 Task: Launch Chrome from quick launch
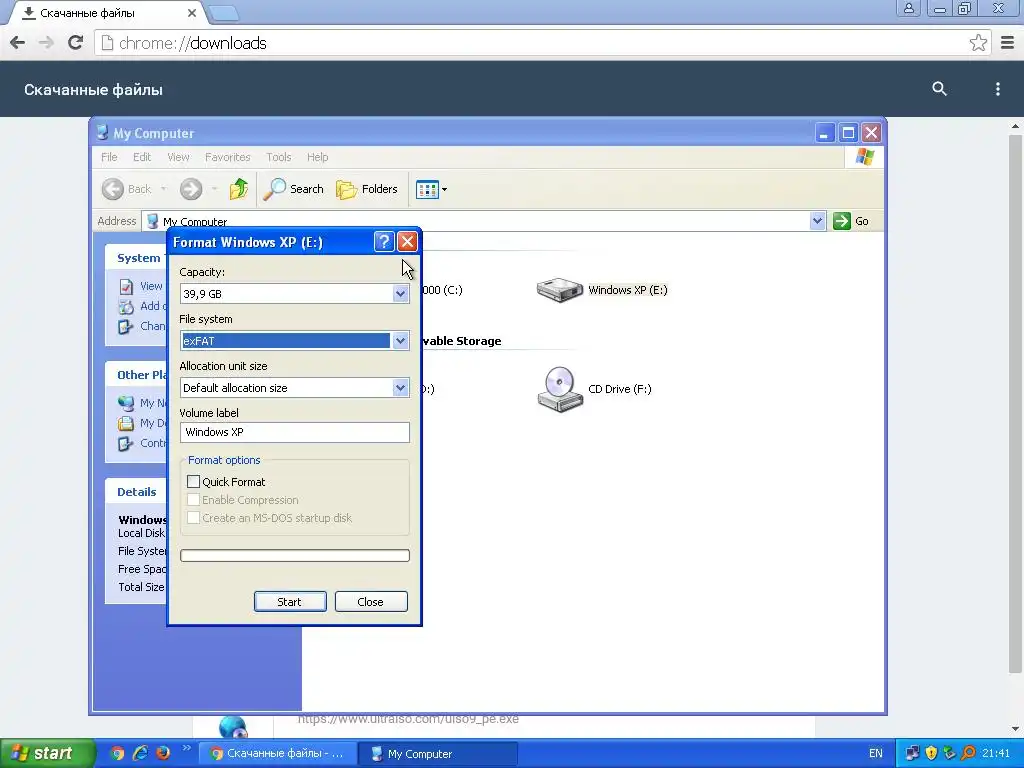click(x=118, y=753)
